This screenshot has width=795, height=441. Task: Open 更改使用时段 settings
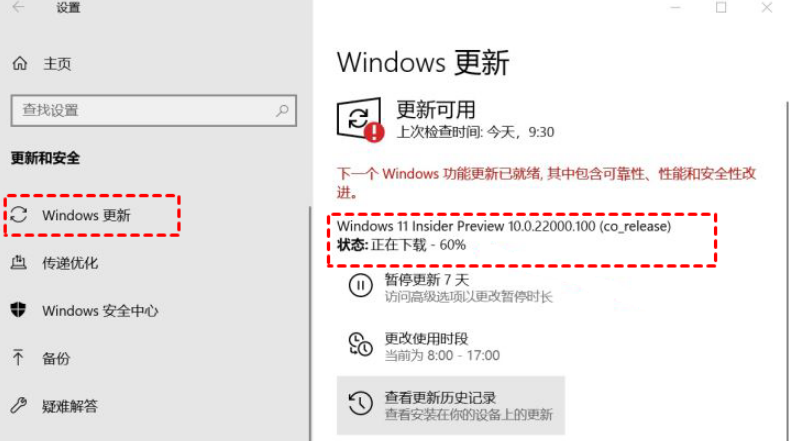426,339
